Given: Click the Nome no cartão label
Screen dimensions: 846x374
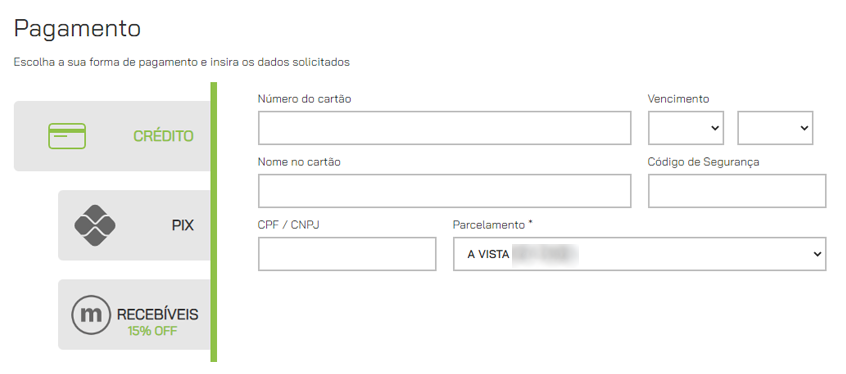Looking at the screenshot, I should 299,162.
